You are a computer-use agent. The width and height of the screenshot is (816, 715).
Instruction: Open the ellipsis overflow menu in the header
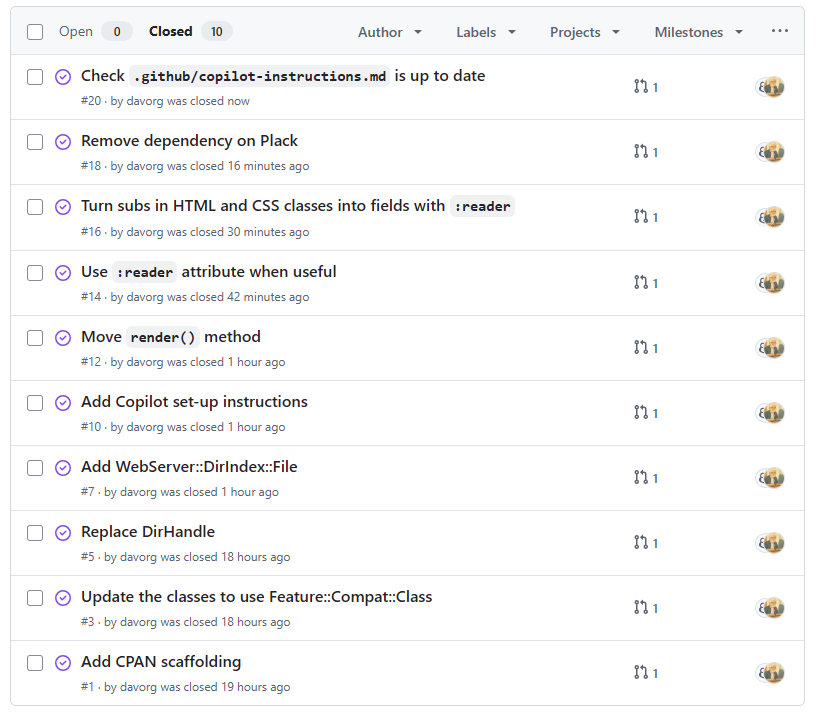(x=780, y=31)
